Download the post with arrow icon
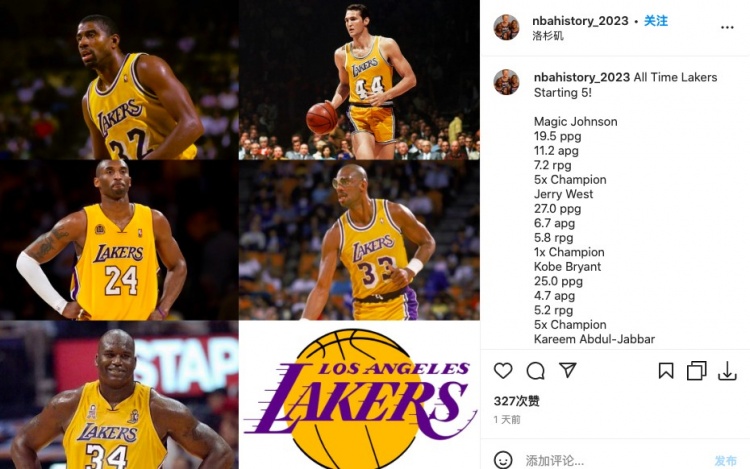The height and width of the screenshot is (469, 750). click(727, 371)
